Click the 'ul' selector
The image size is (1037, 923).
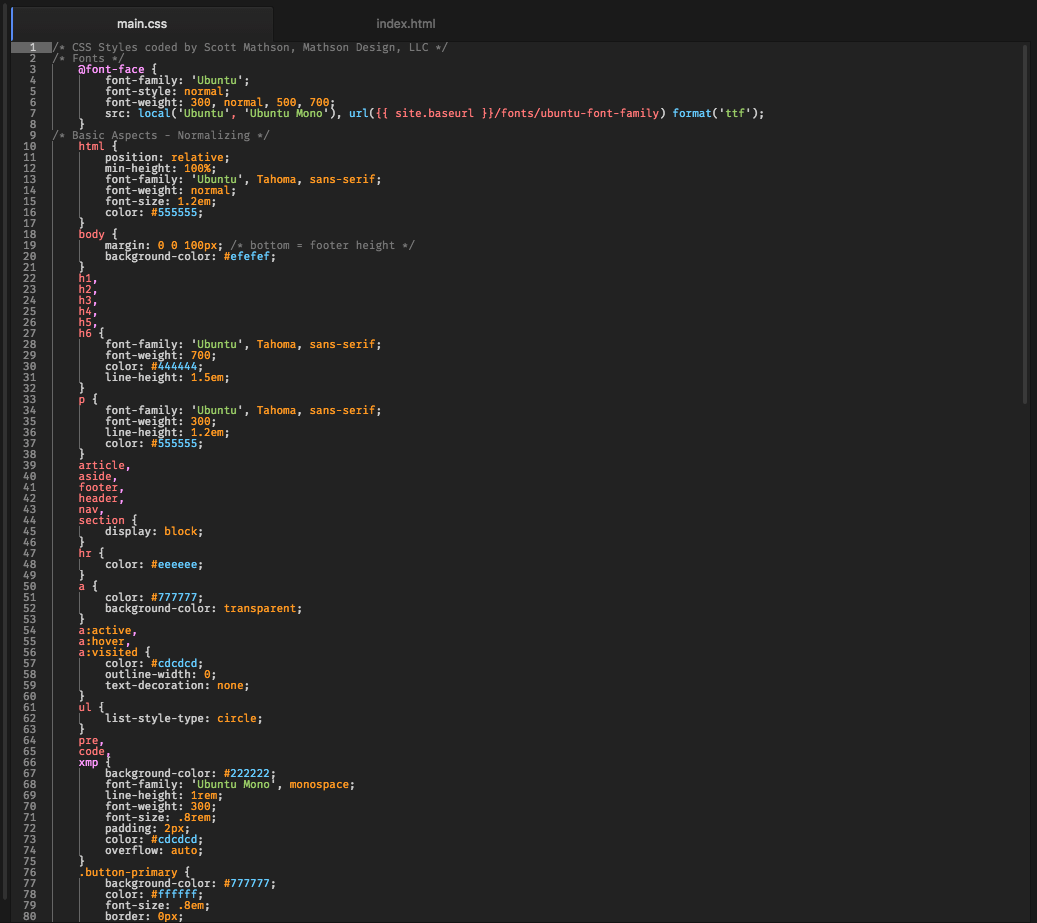click(85, 707)
